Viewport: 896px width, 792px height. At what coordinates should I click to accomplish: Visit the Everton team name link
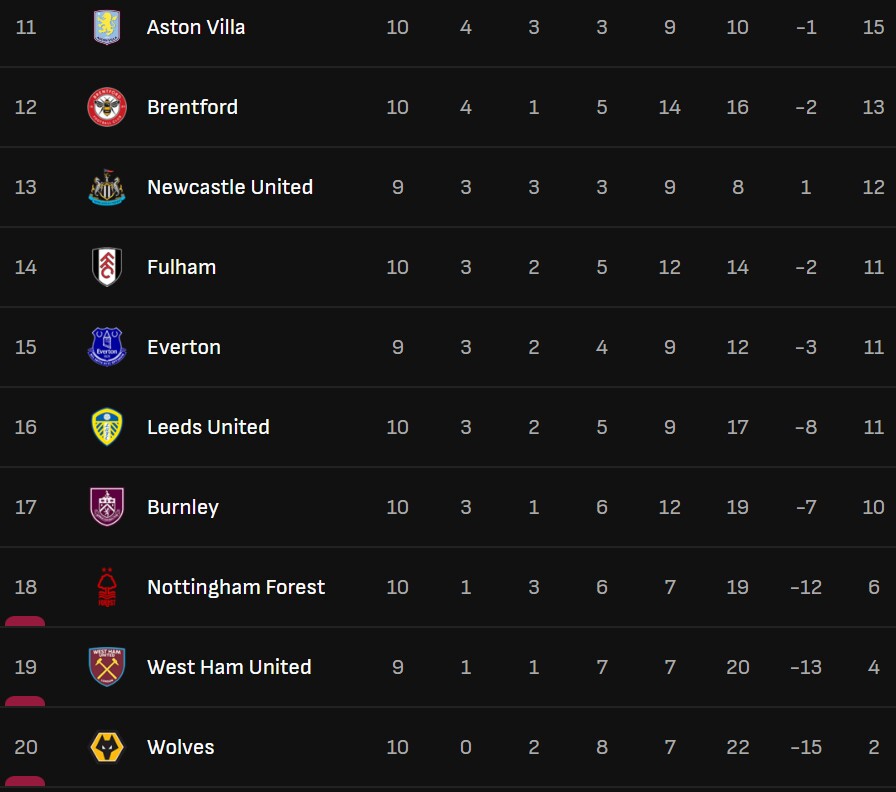pyautogui.click(x=184, y=347)
